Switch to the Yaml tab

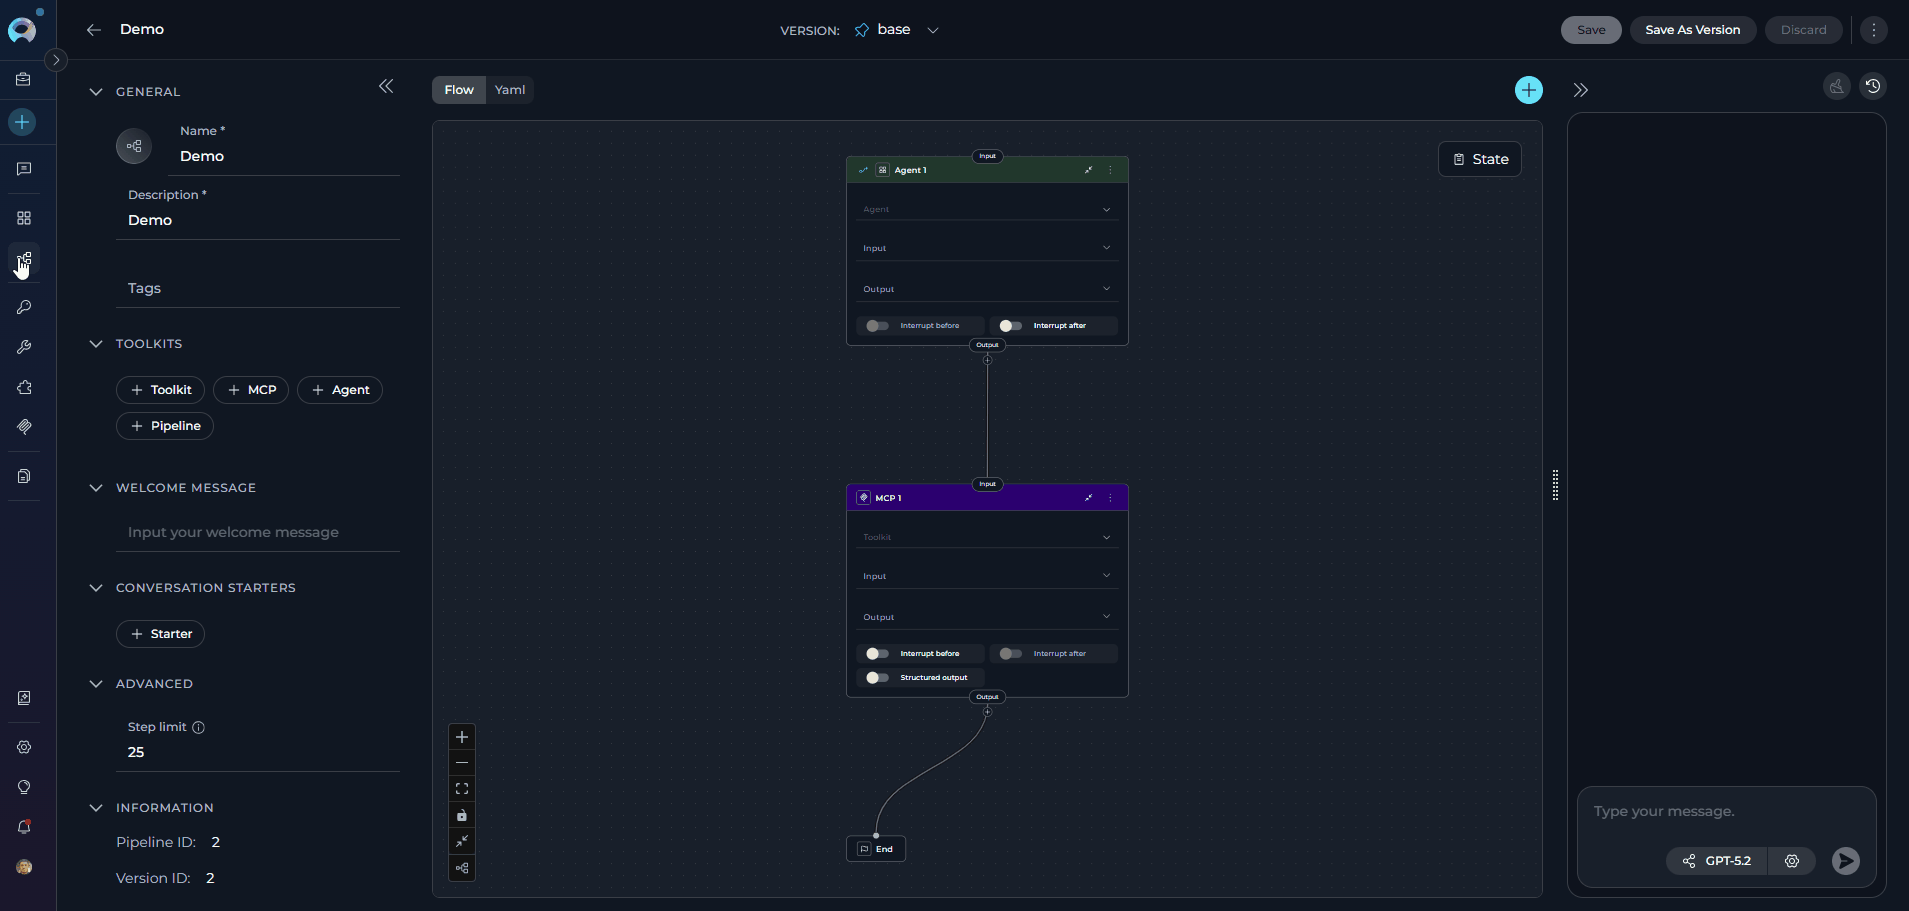click(510, 90)
